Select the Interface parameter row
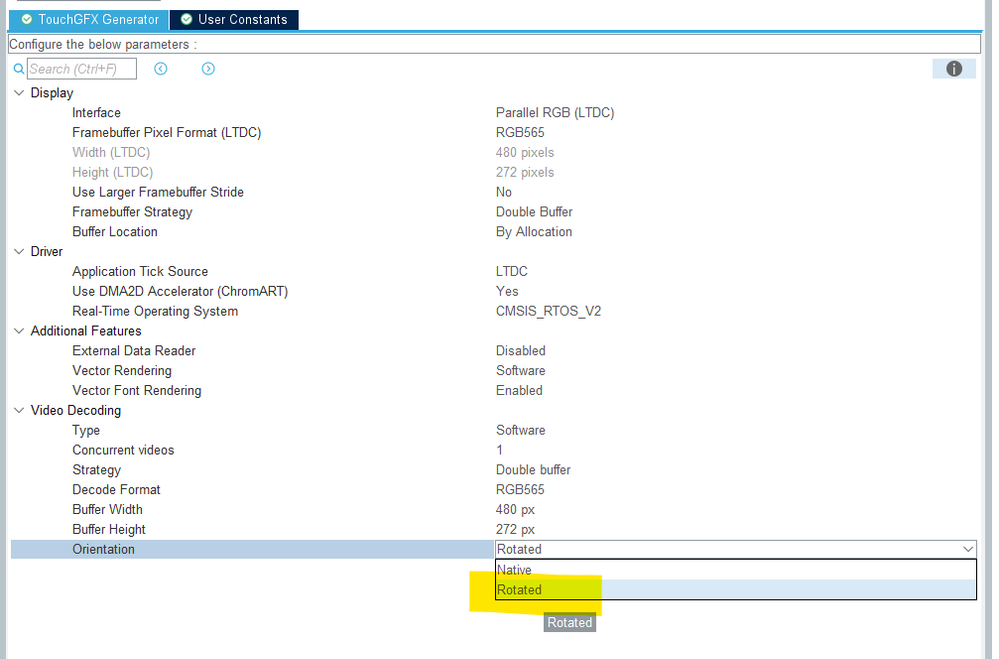 [x=96, y=113]
